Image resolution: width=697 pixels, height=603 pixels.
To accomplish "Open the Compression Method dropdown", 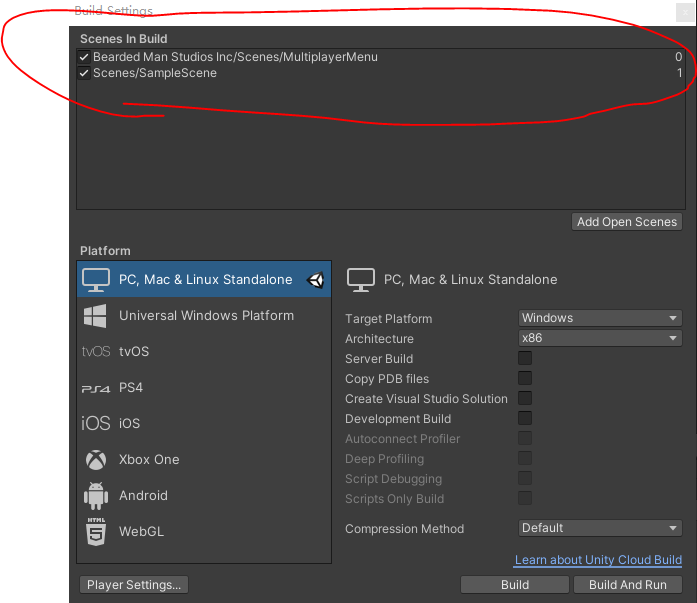I will click(x=600, y=528).
